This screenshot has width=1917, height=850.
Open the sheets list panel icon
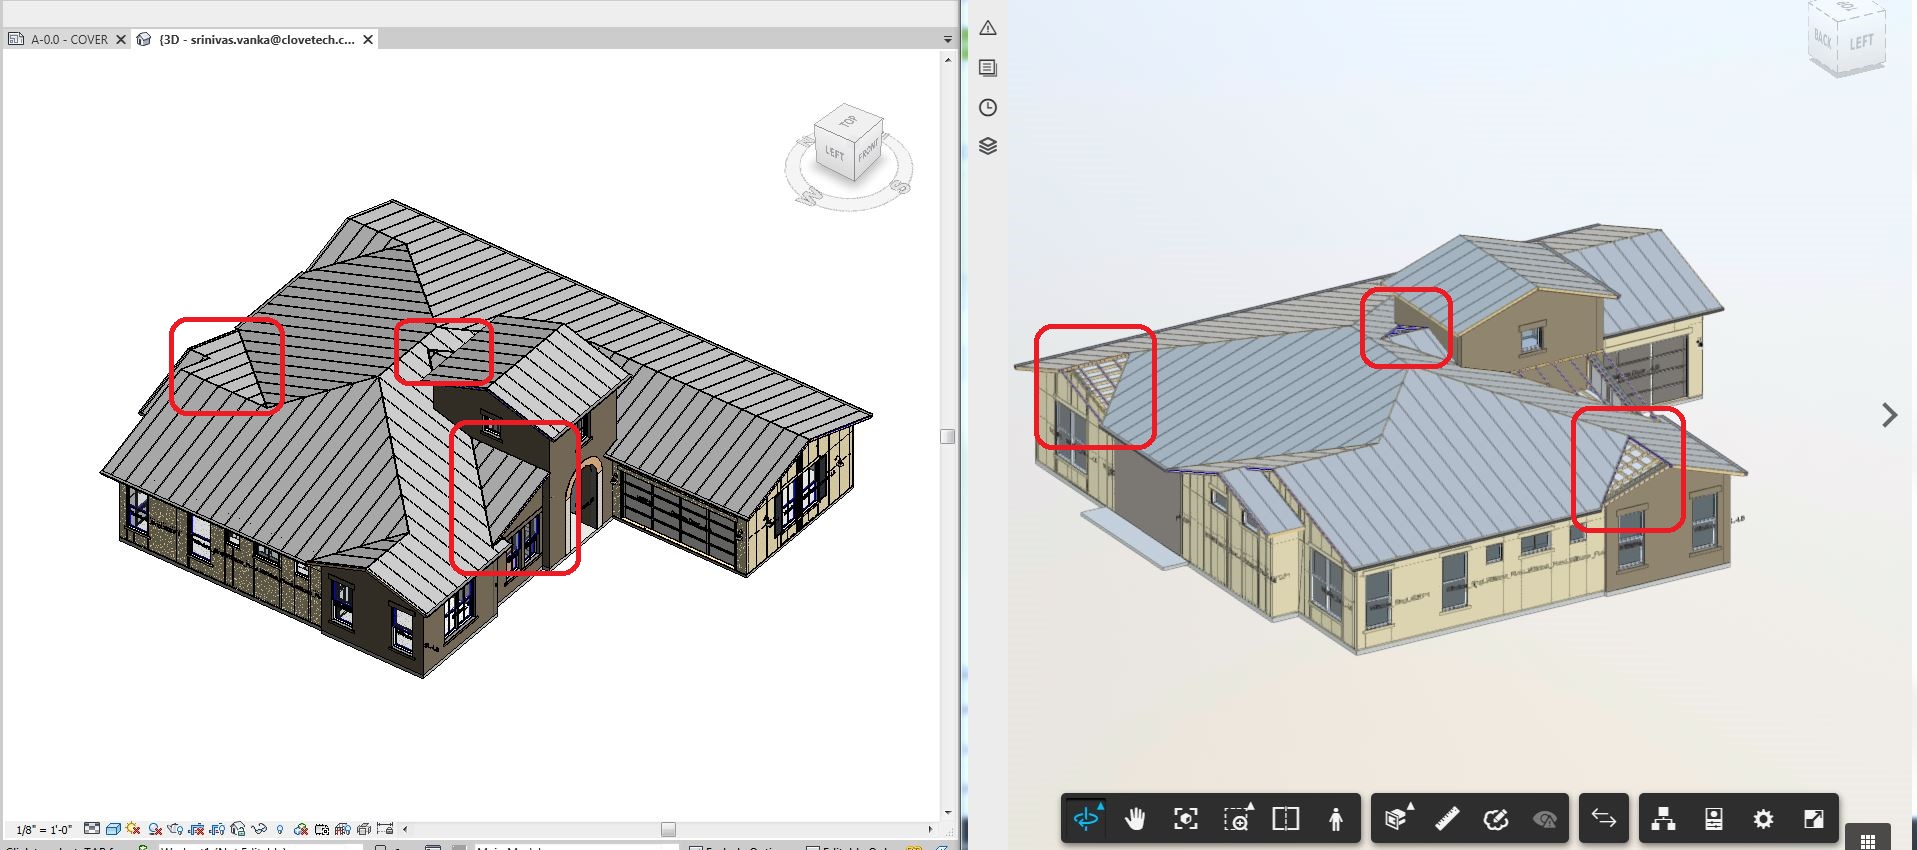988,68
